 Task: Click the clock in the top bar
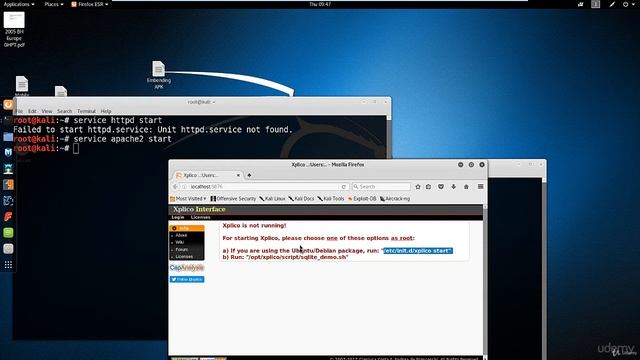pos(320,4)
